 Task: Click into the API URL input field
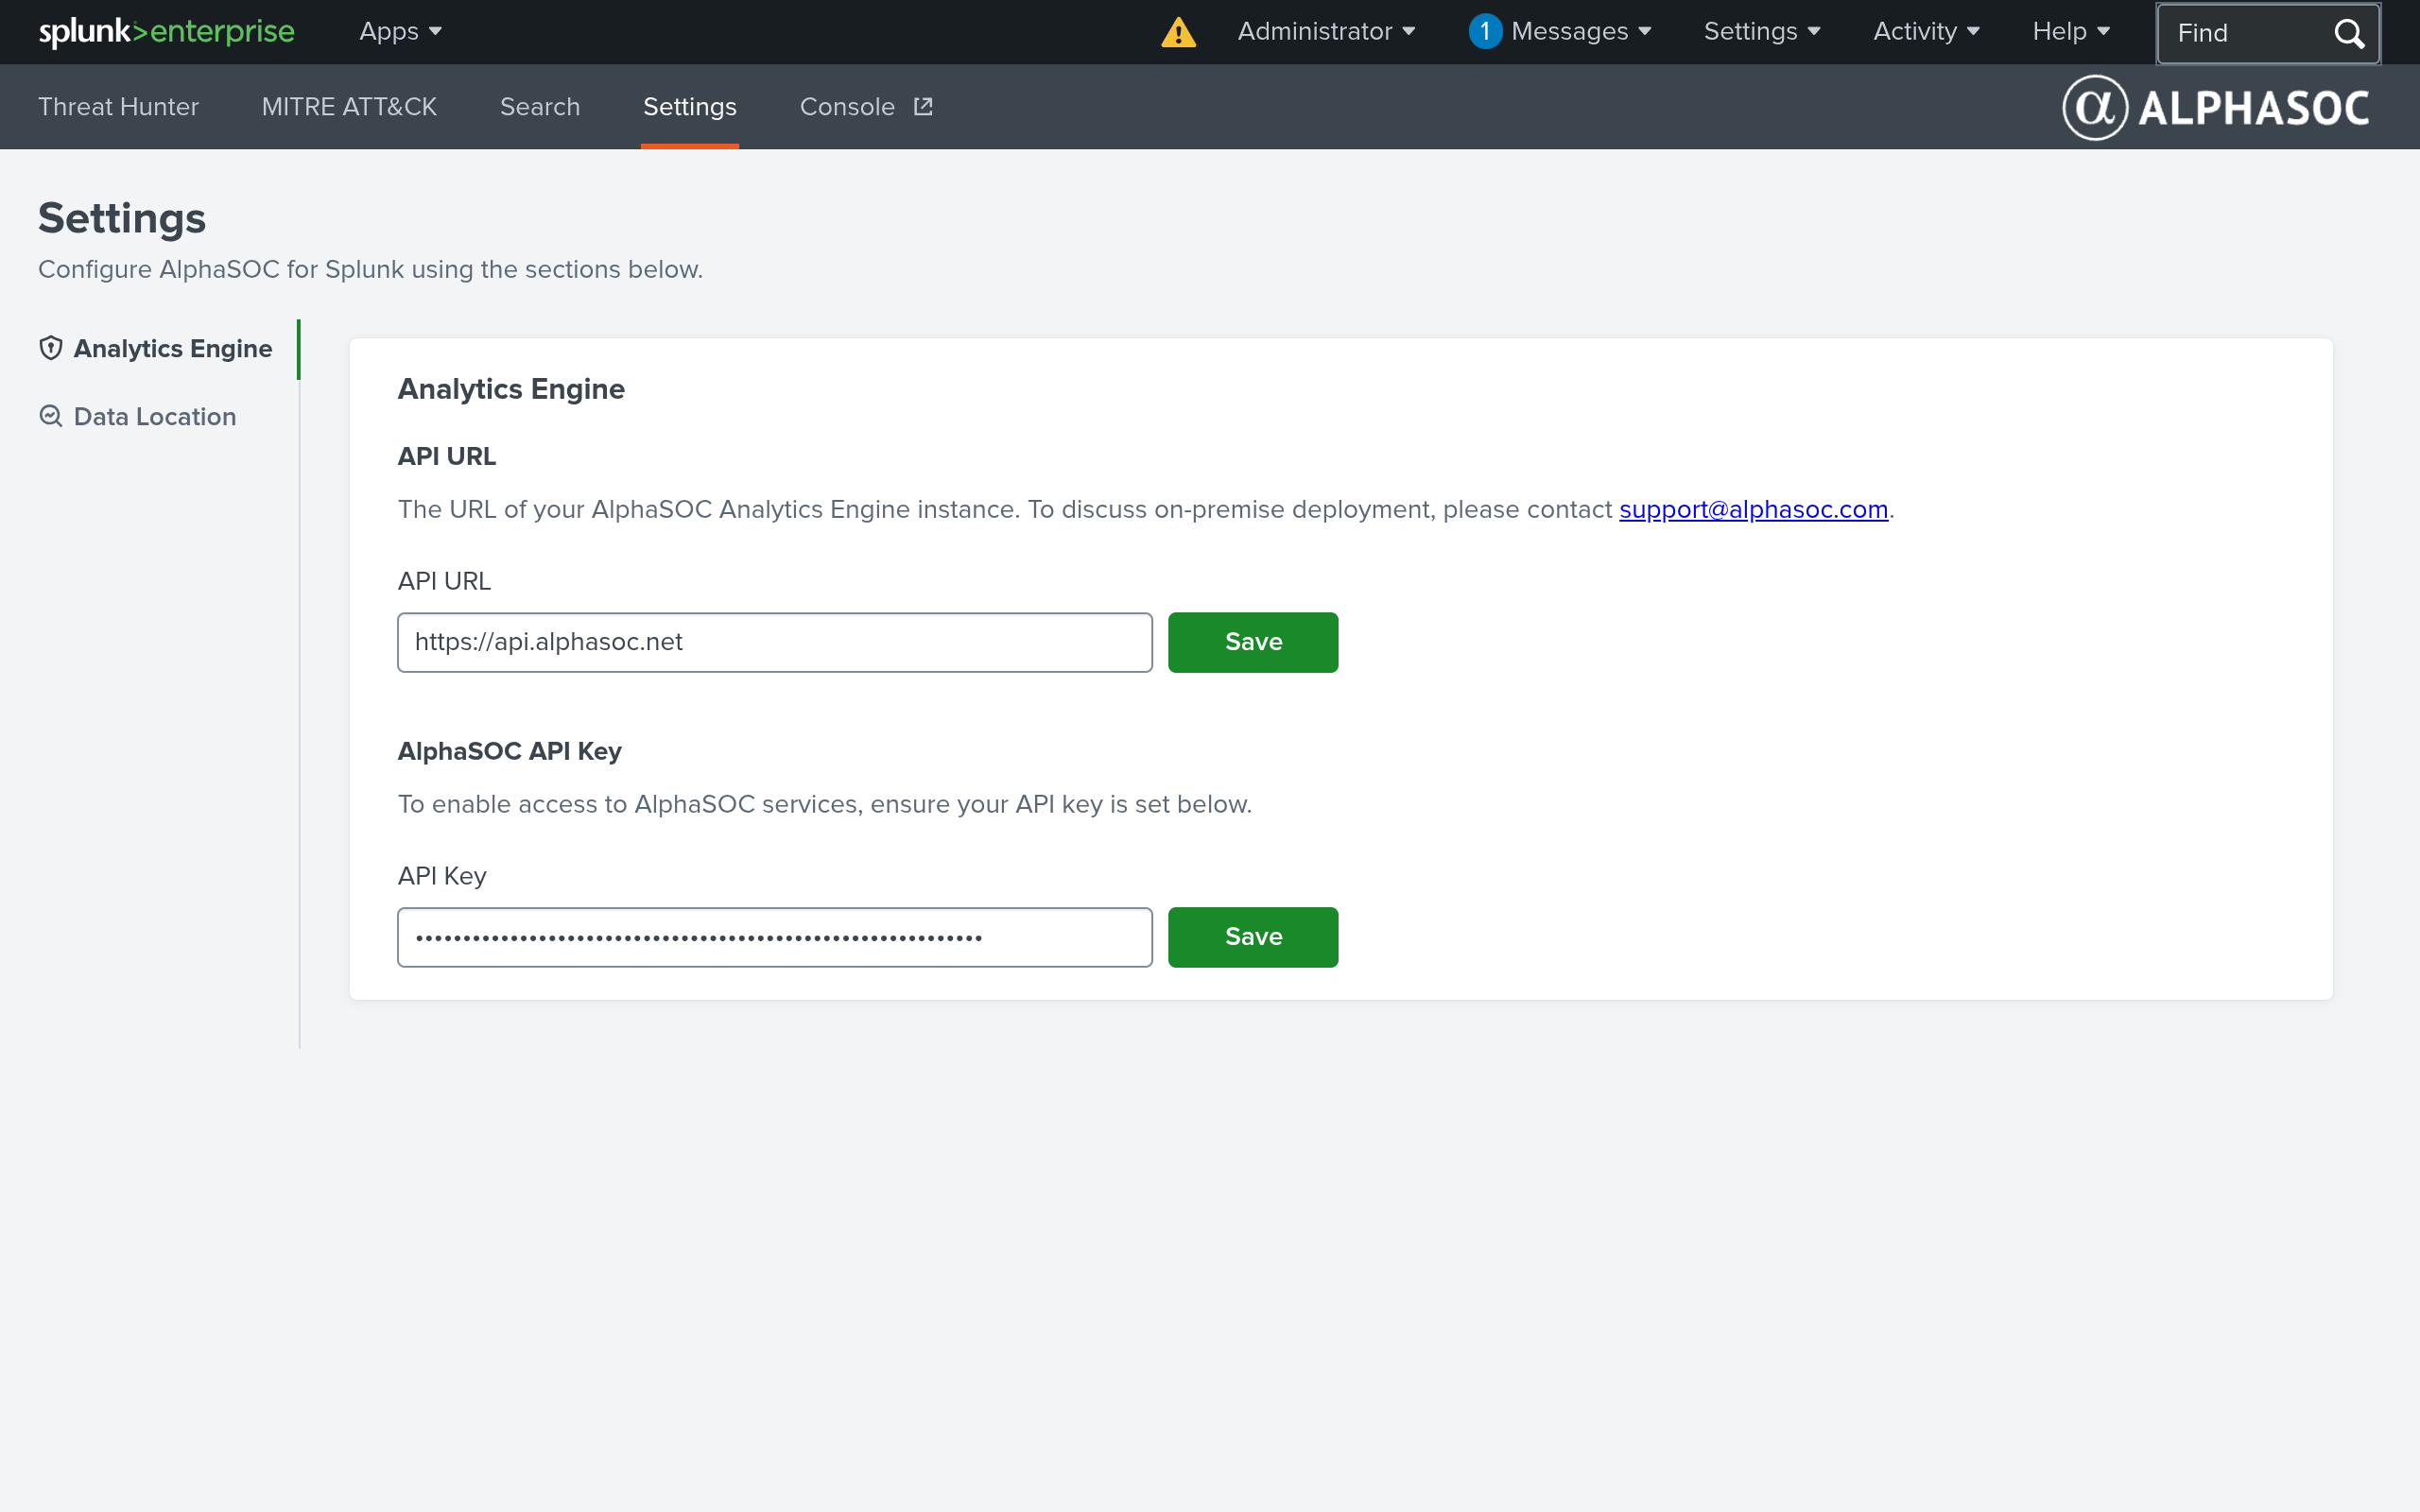775,643
